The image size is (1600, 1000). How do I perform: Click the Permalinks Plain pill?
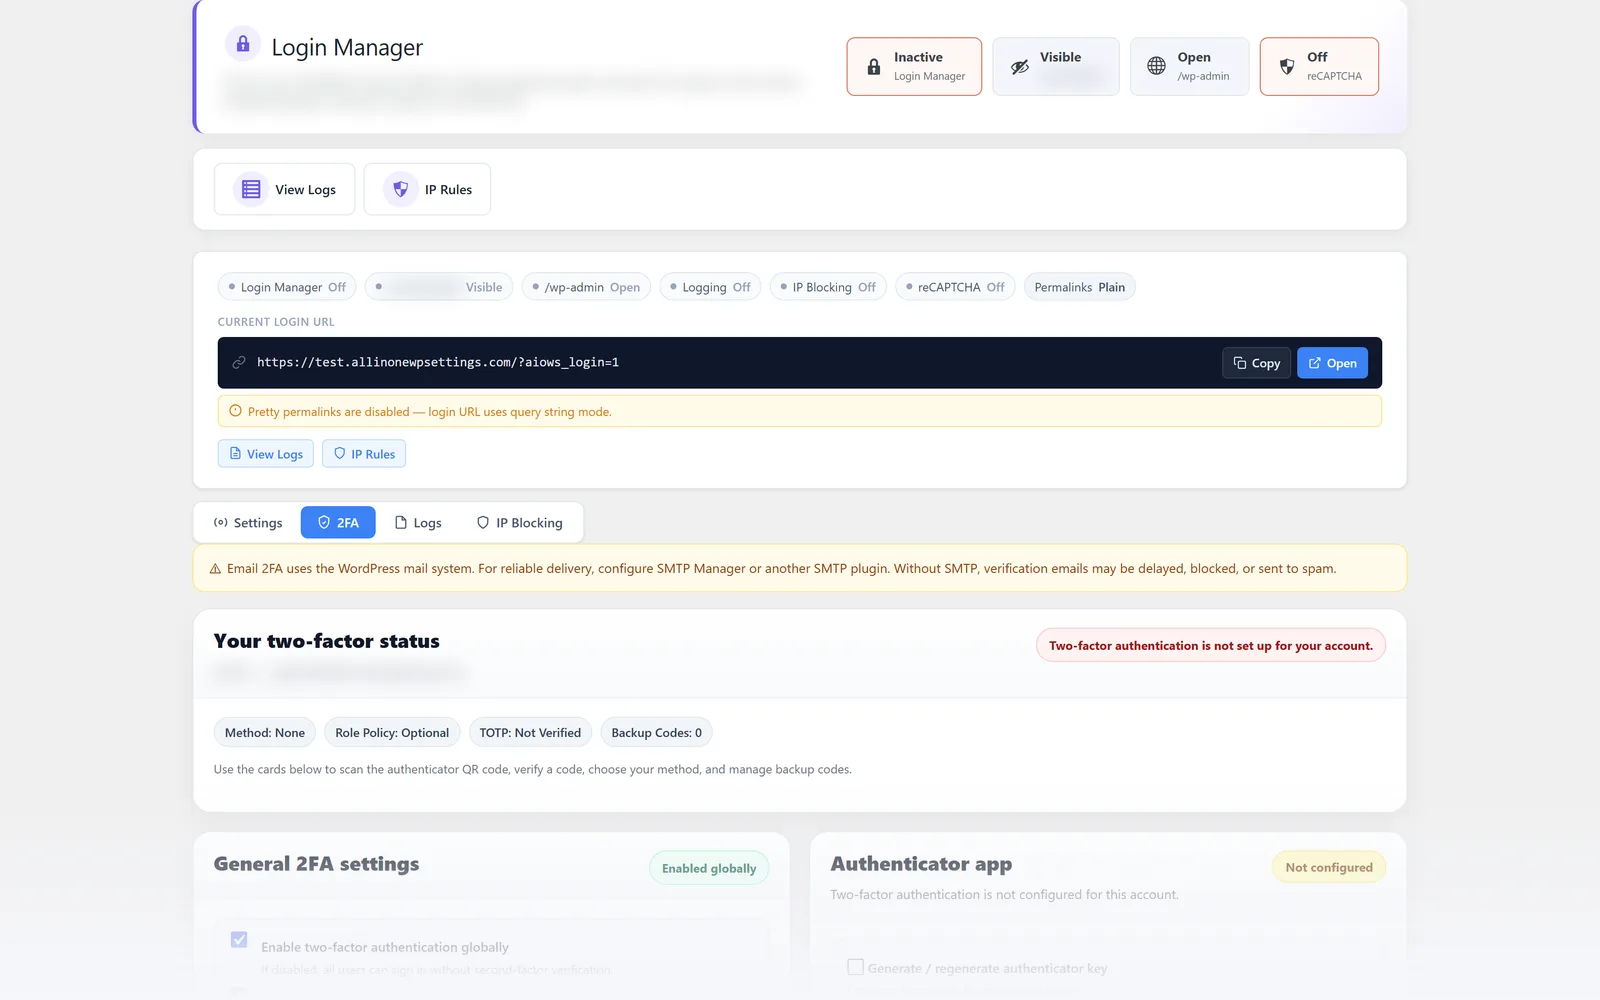[x=1080, y=287]
